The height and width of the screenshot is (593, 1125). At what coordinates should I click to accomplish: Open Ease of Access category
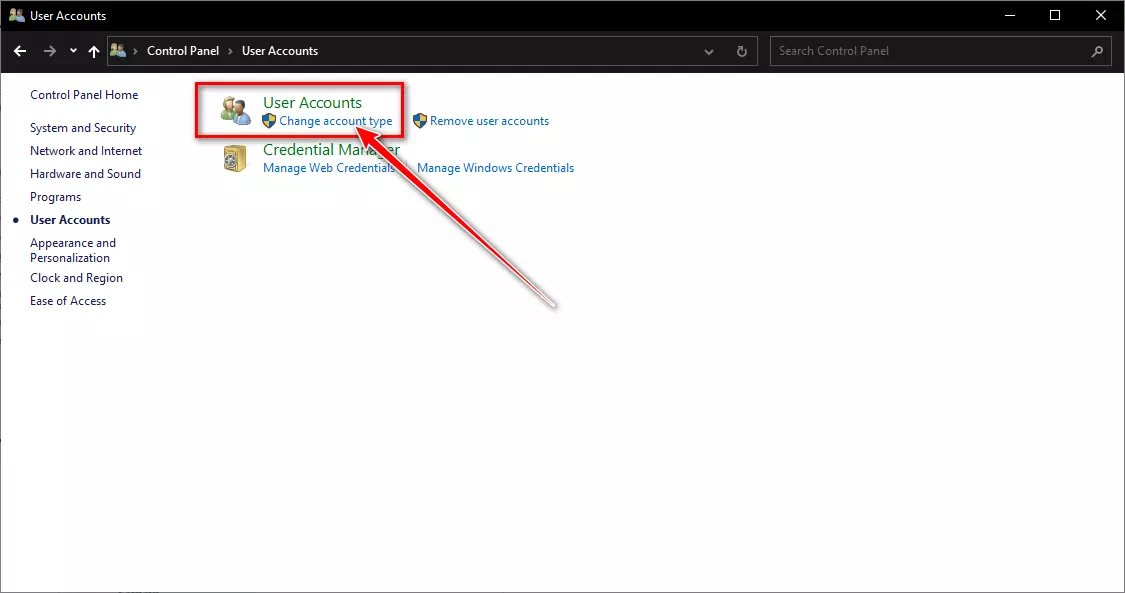coord(68,301)
